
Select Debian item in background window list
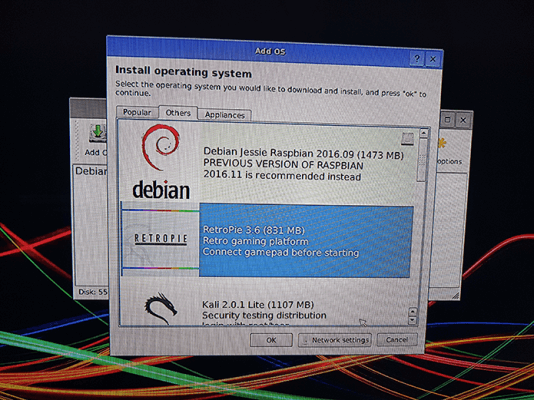click(91, 171)
